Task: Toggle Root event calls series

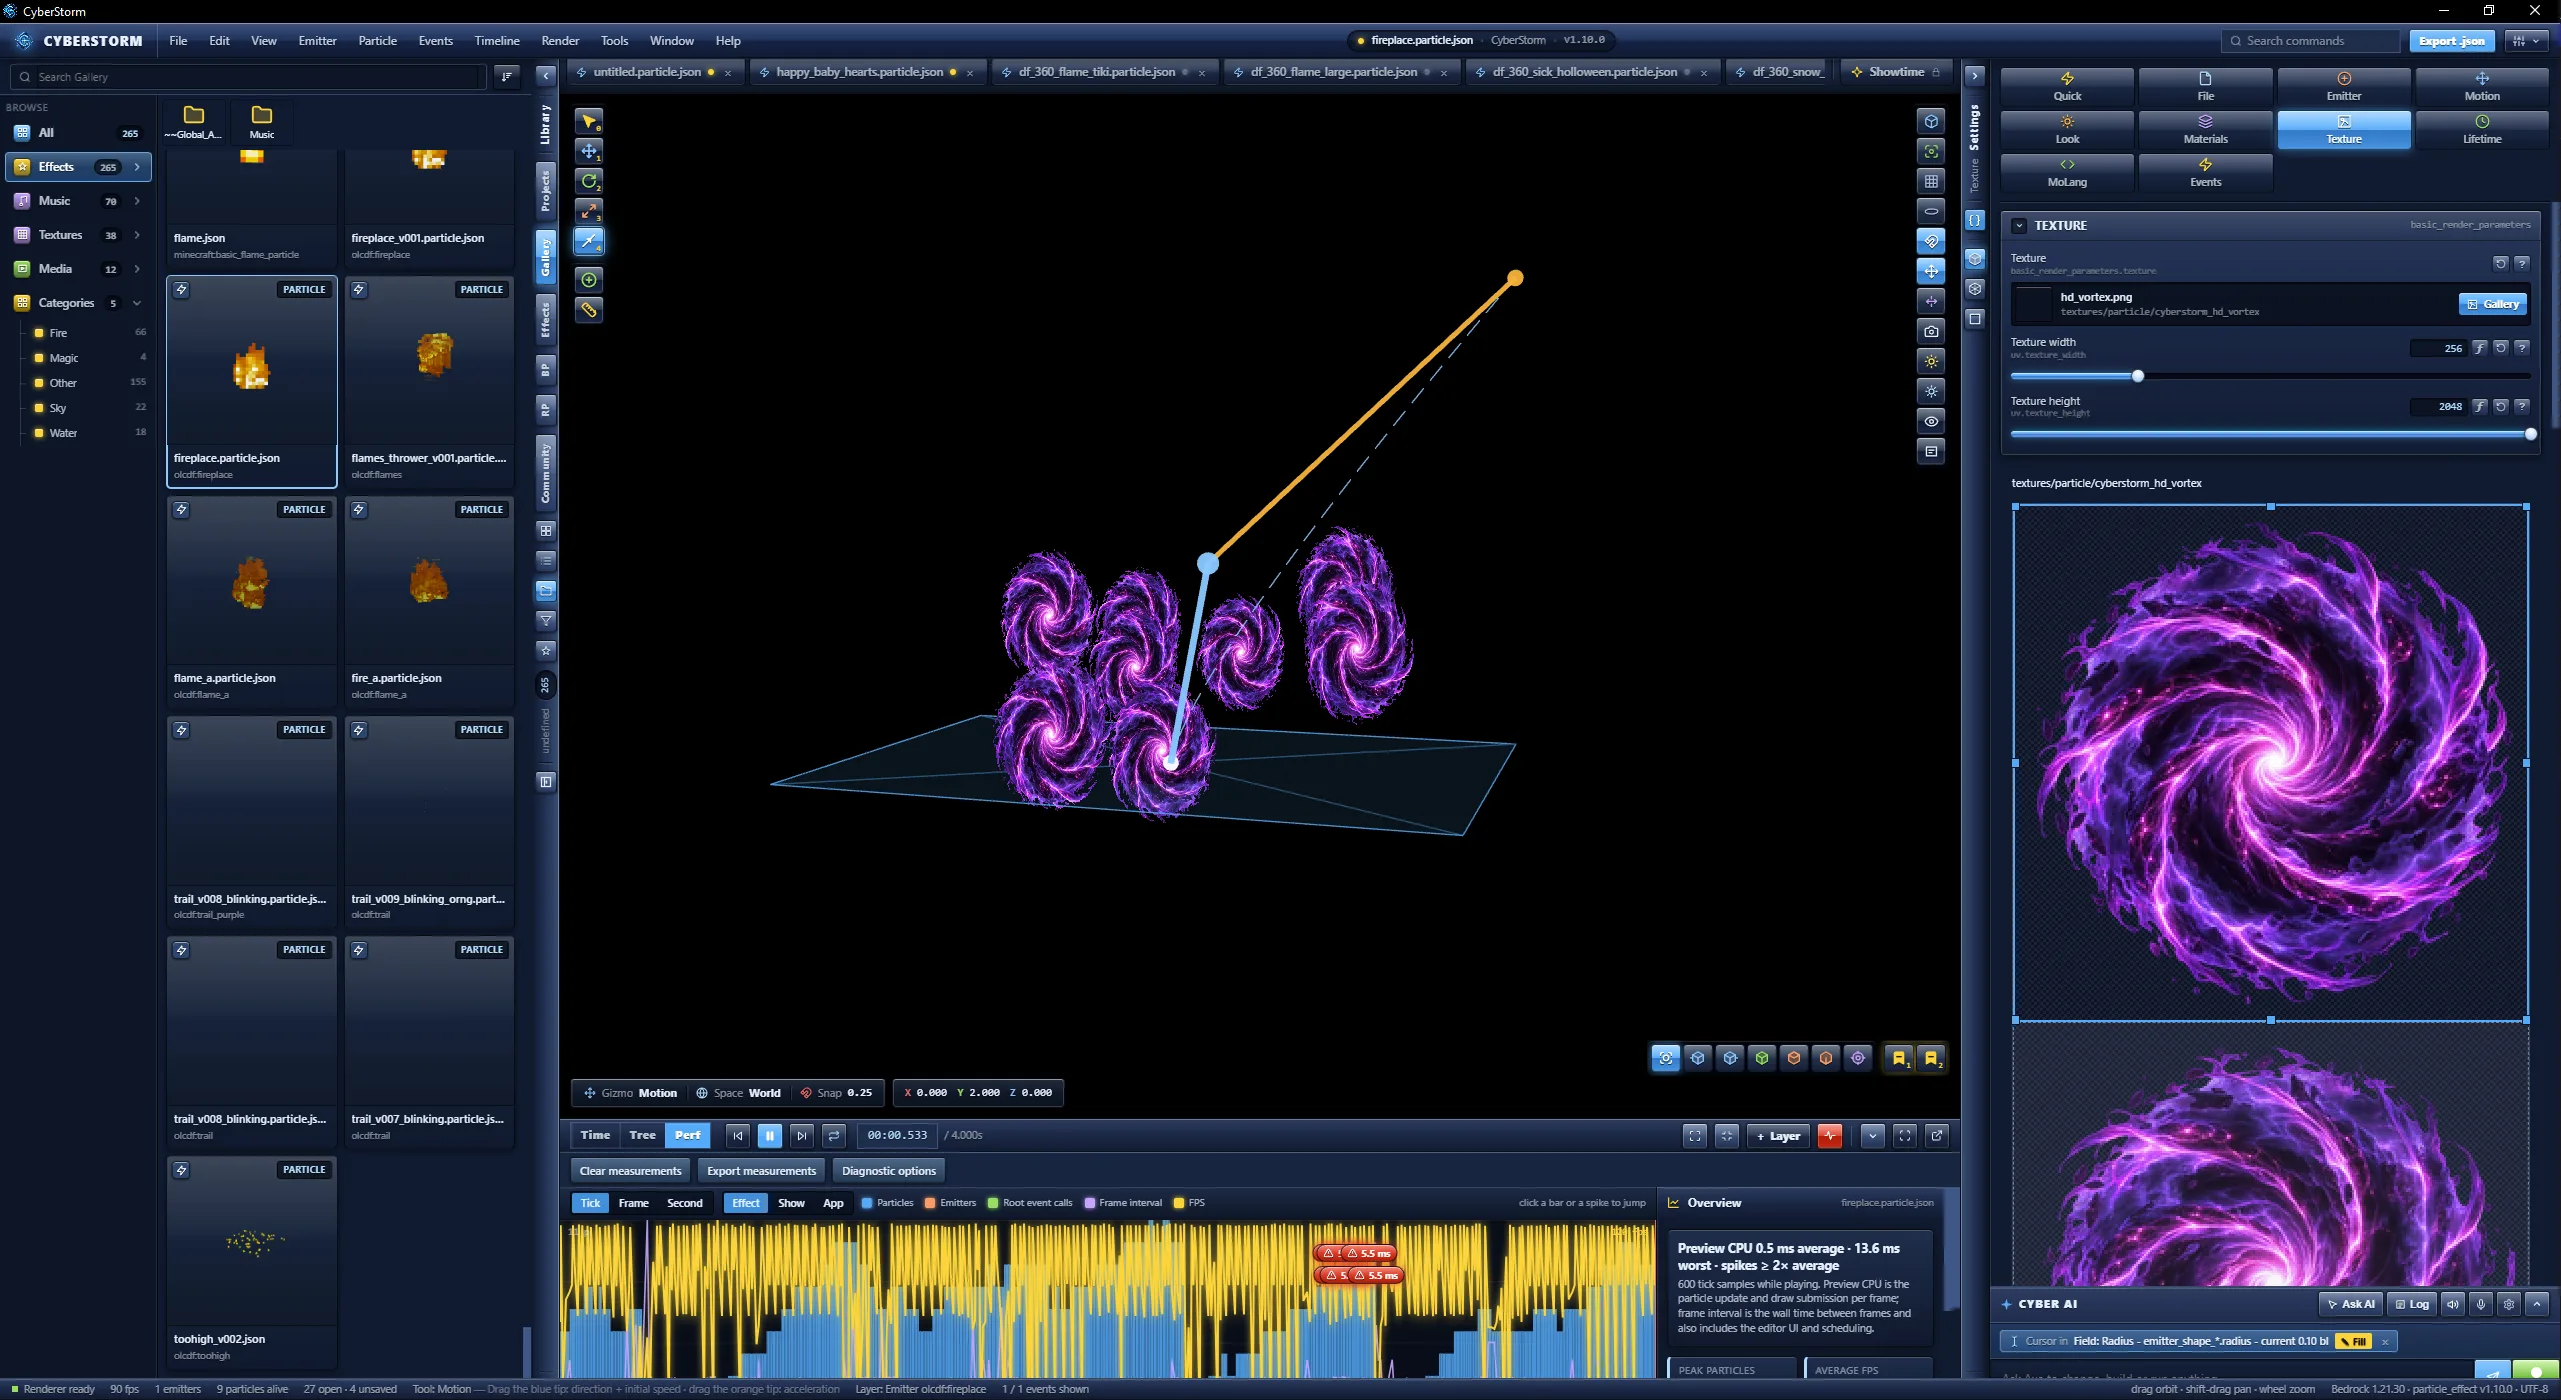Action: [1030, 1203]
